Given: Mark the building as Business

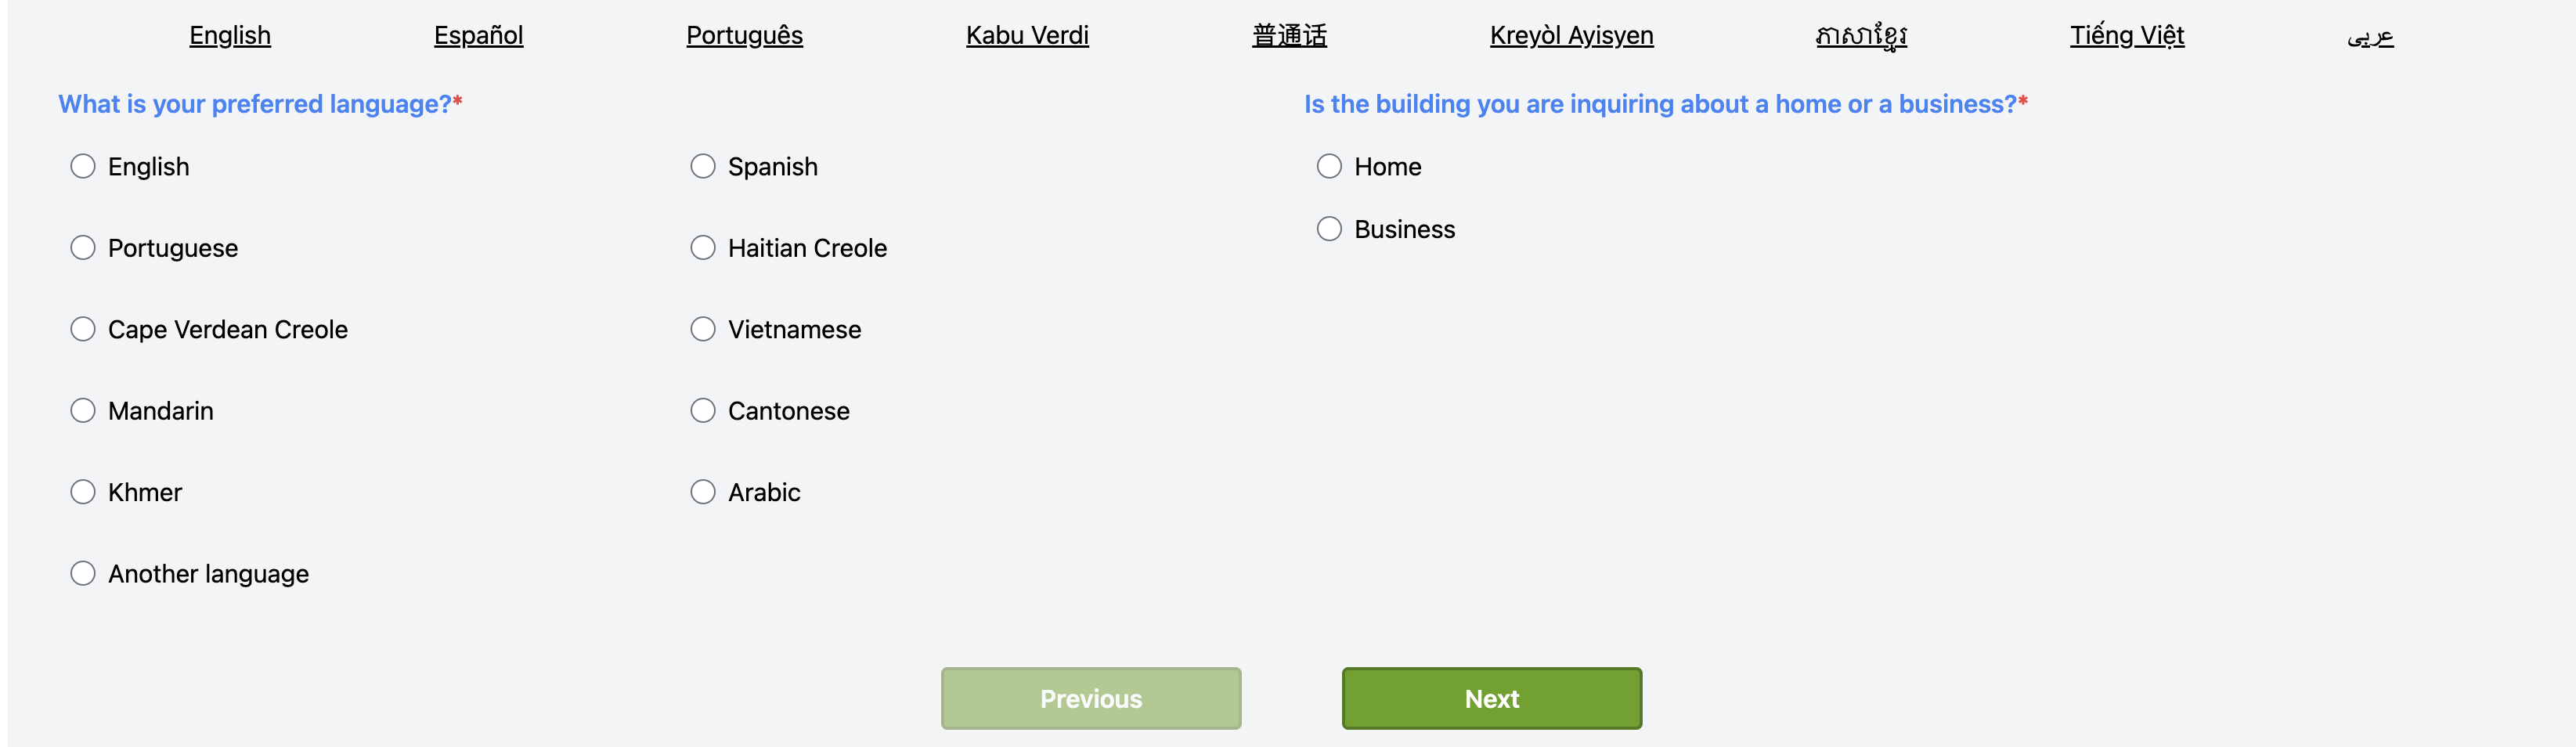Looking at the screenshot, I should coord(1329,229).
